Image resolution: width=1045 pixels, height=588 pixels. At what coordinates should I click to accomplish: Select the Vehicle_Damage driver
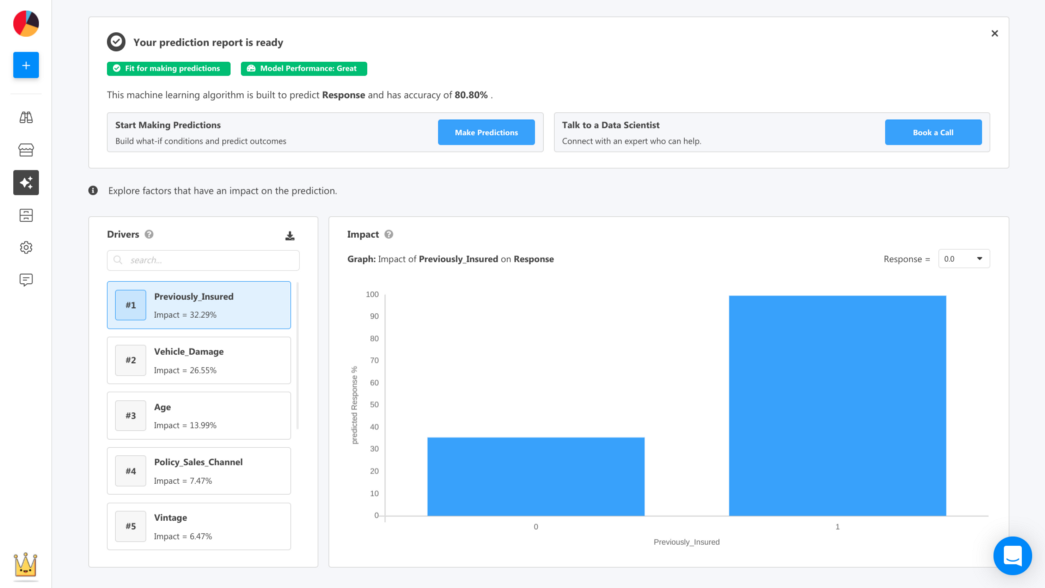point(199,360)
